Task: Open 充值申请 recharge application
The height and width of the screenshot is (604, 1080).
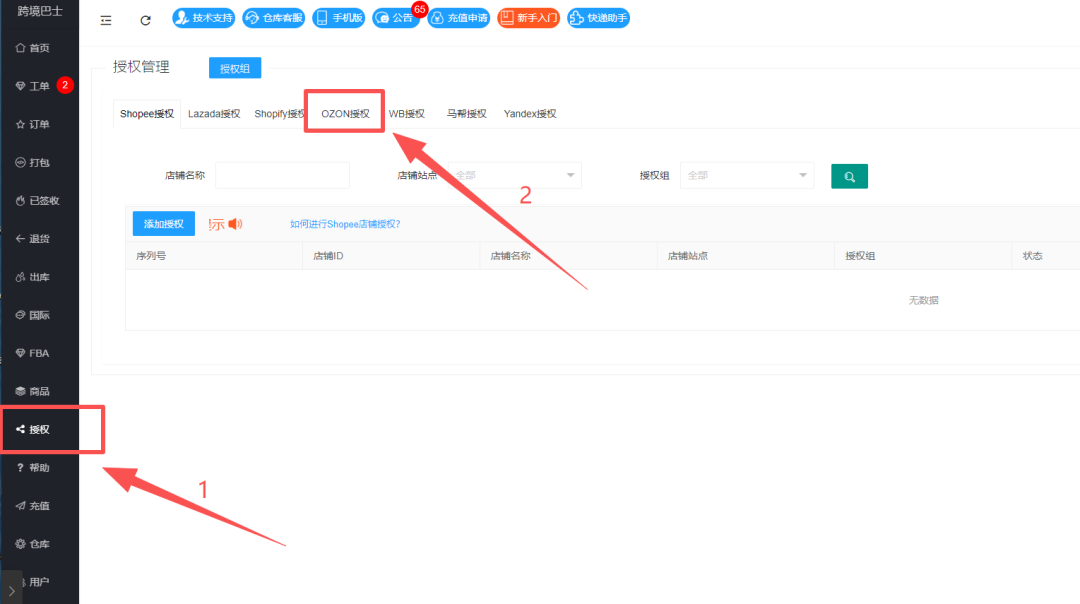Action: (459, 18)
